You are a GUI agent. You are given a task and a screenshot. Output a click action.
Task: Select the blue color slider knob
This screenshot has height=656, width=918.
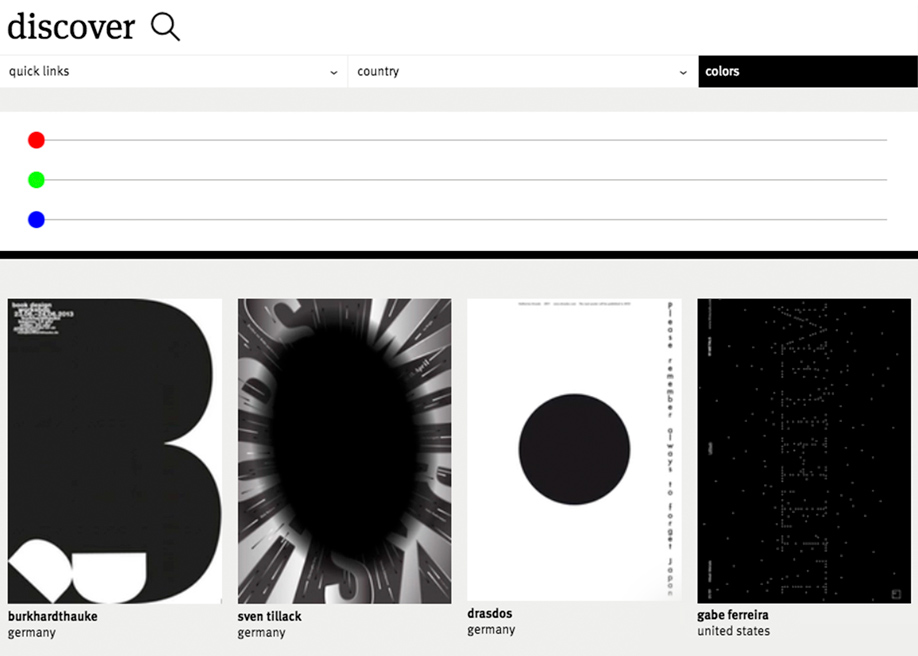(36, 219)
